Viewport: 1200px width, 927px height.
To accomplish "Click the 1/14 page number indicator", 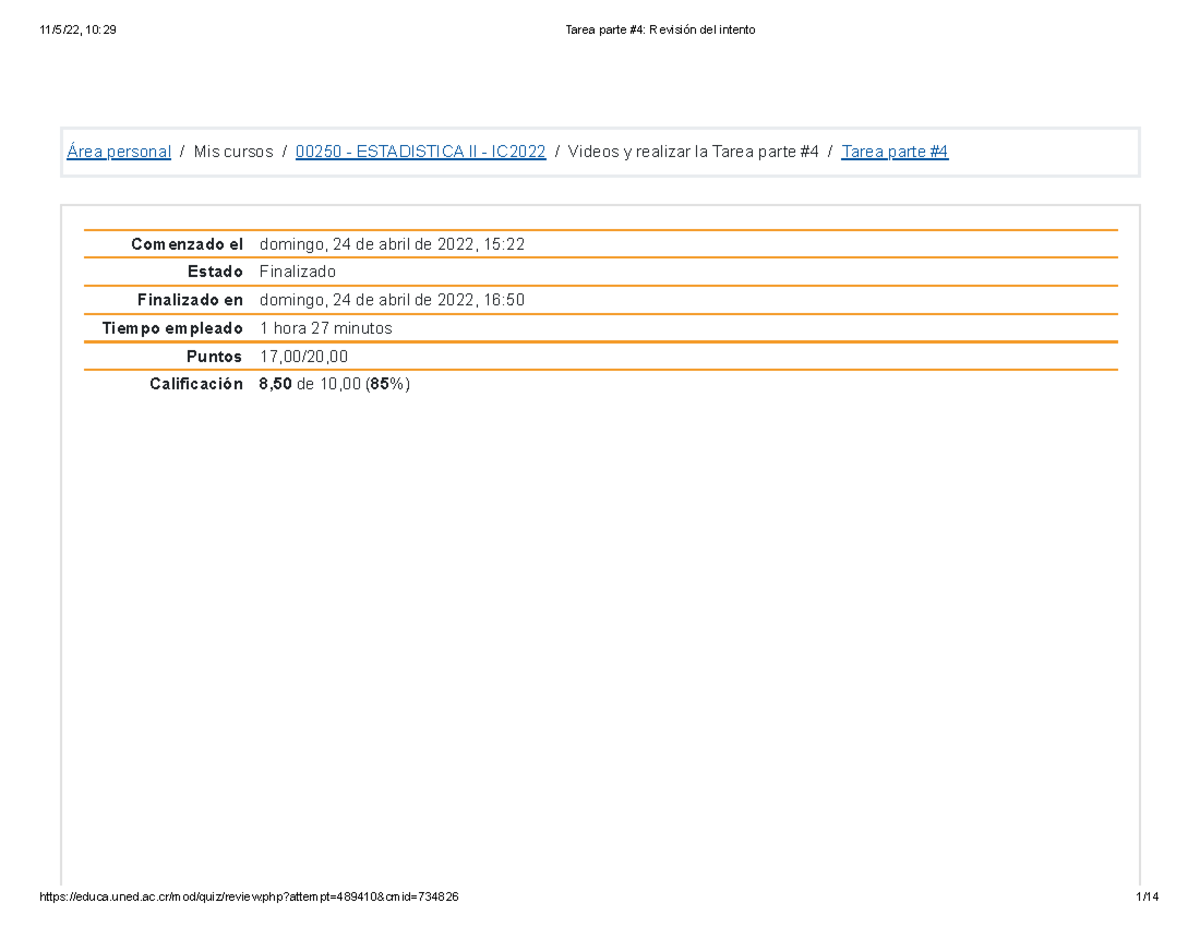I will [1147, 897].
